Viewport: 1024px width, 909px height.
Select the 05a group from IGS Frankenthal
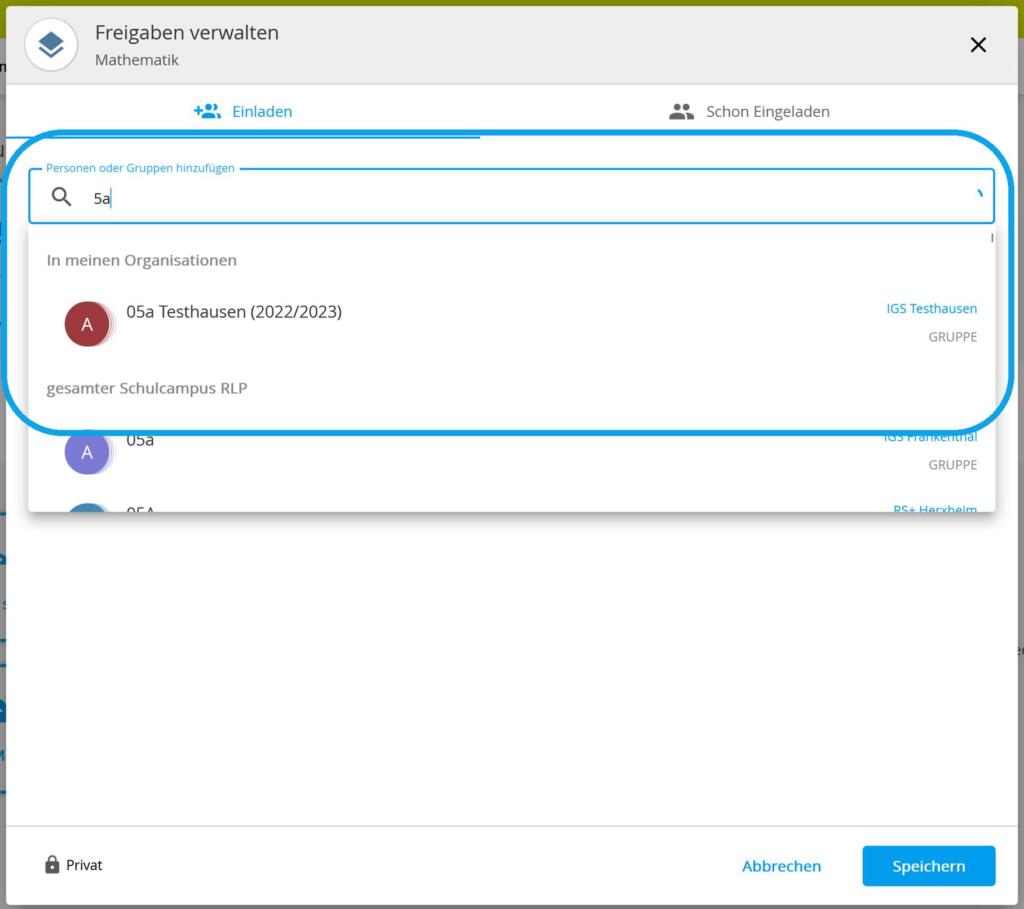pos(511,451)
